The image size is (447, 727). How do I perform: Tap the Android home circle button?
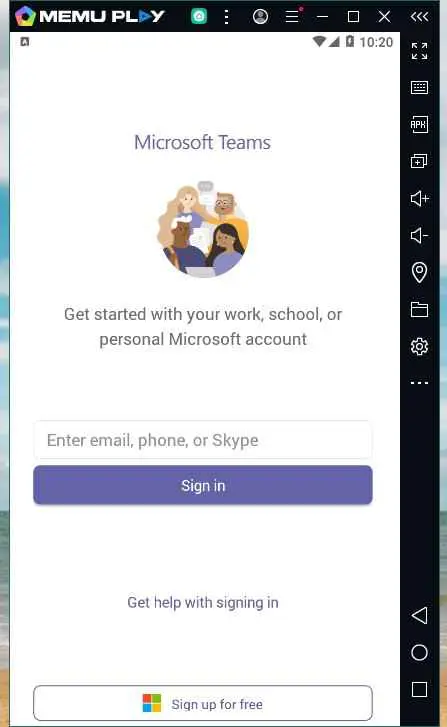419,652
